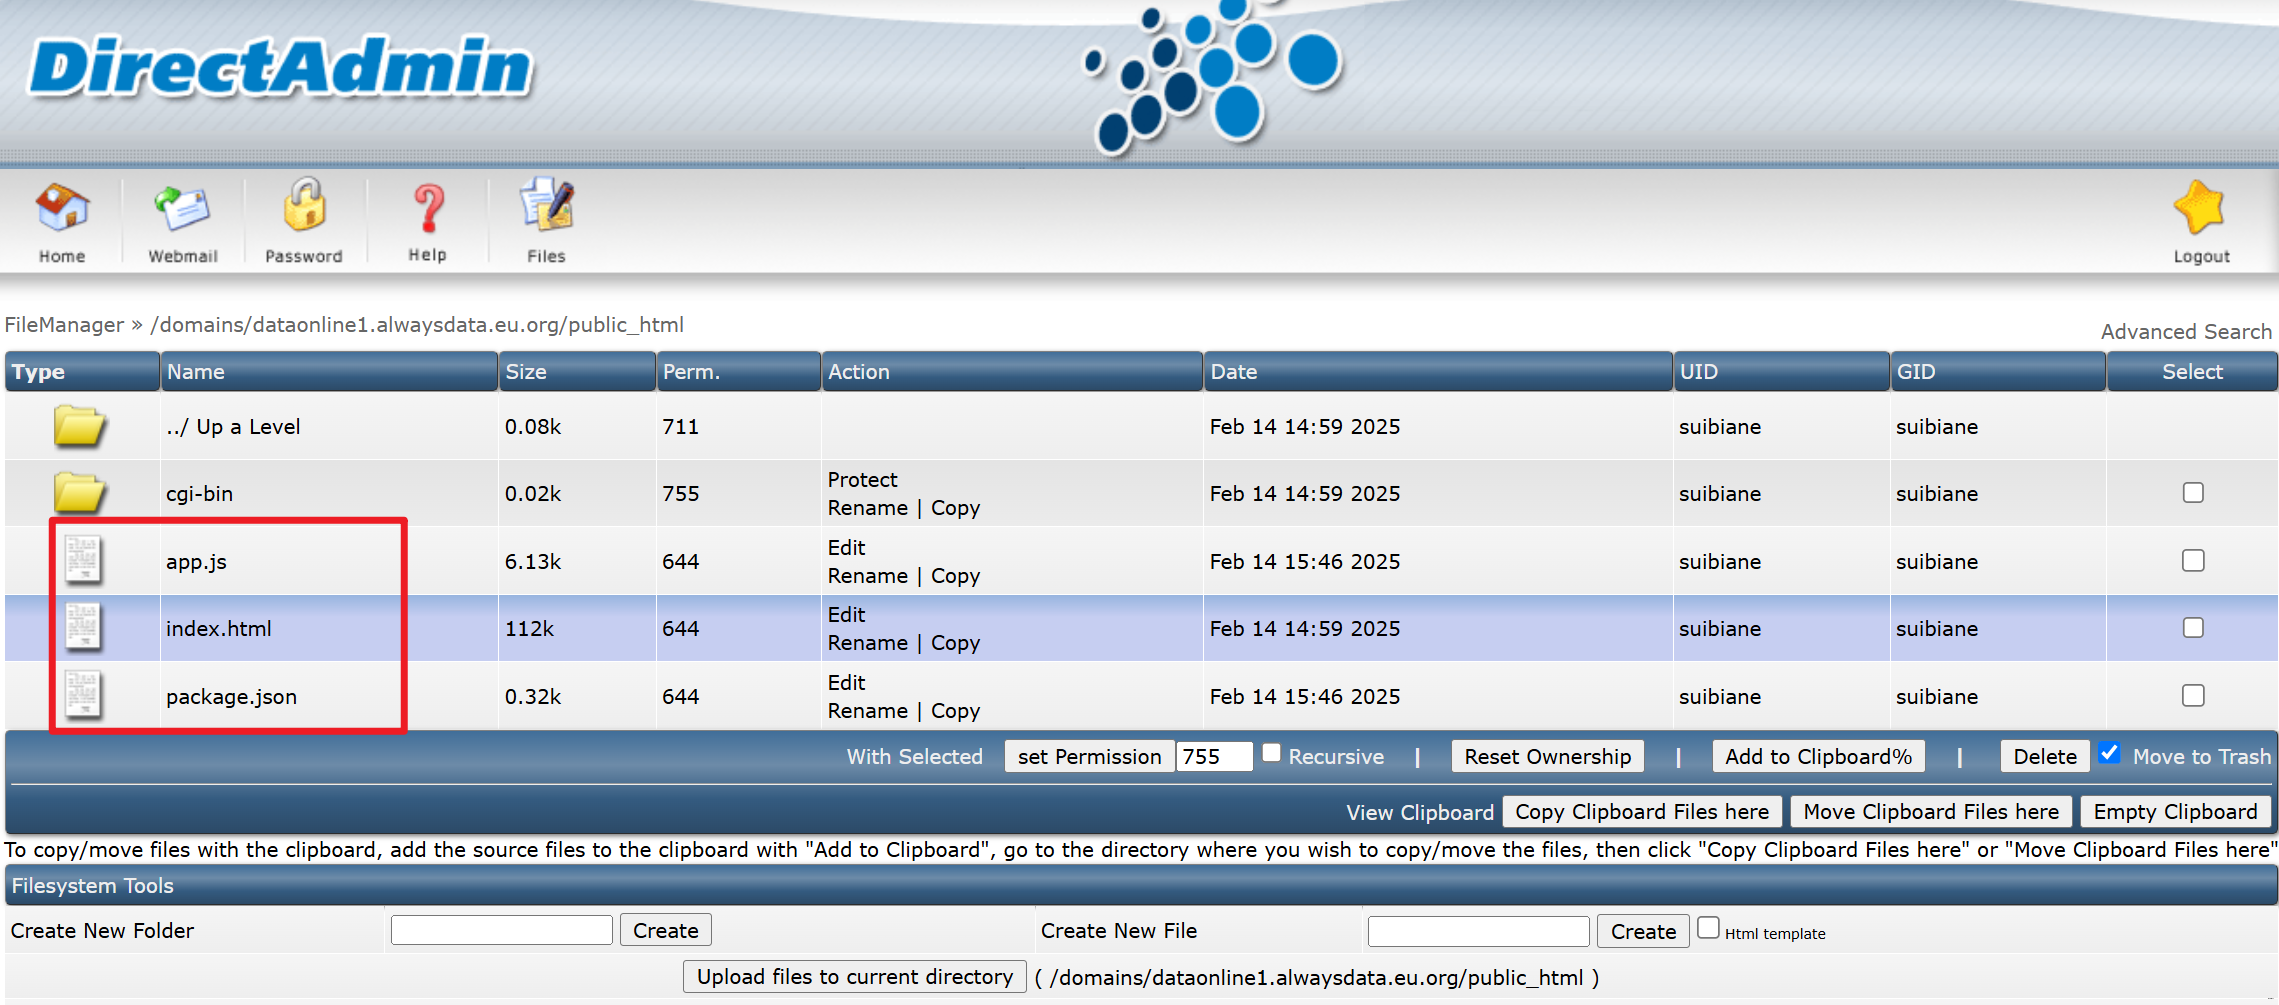This screenshot has height=1005, width=2279.
Task: Open the cgi-bin folder icon
Action: [x=80, y=493]
